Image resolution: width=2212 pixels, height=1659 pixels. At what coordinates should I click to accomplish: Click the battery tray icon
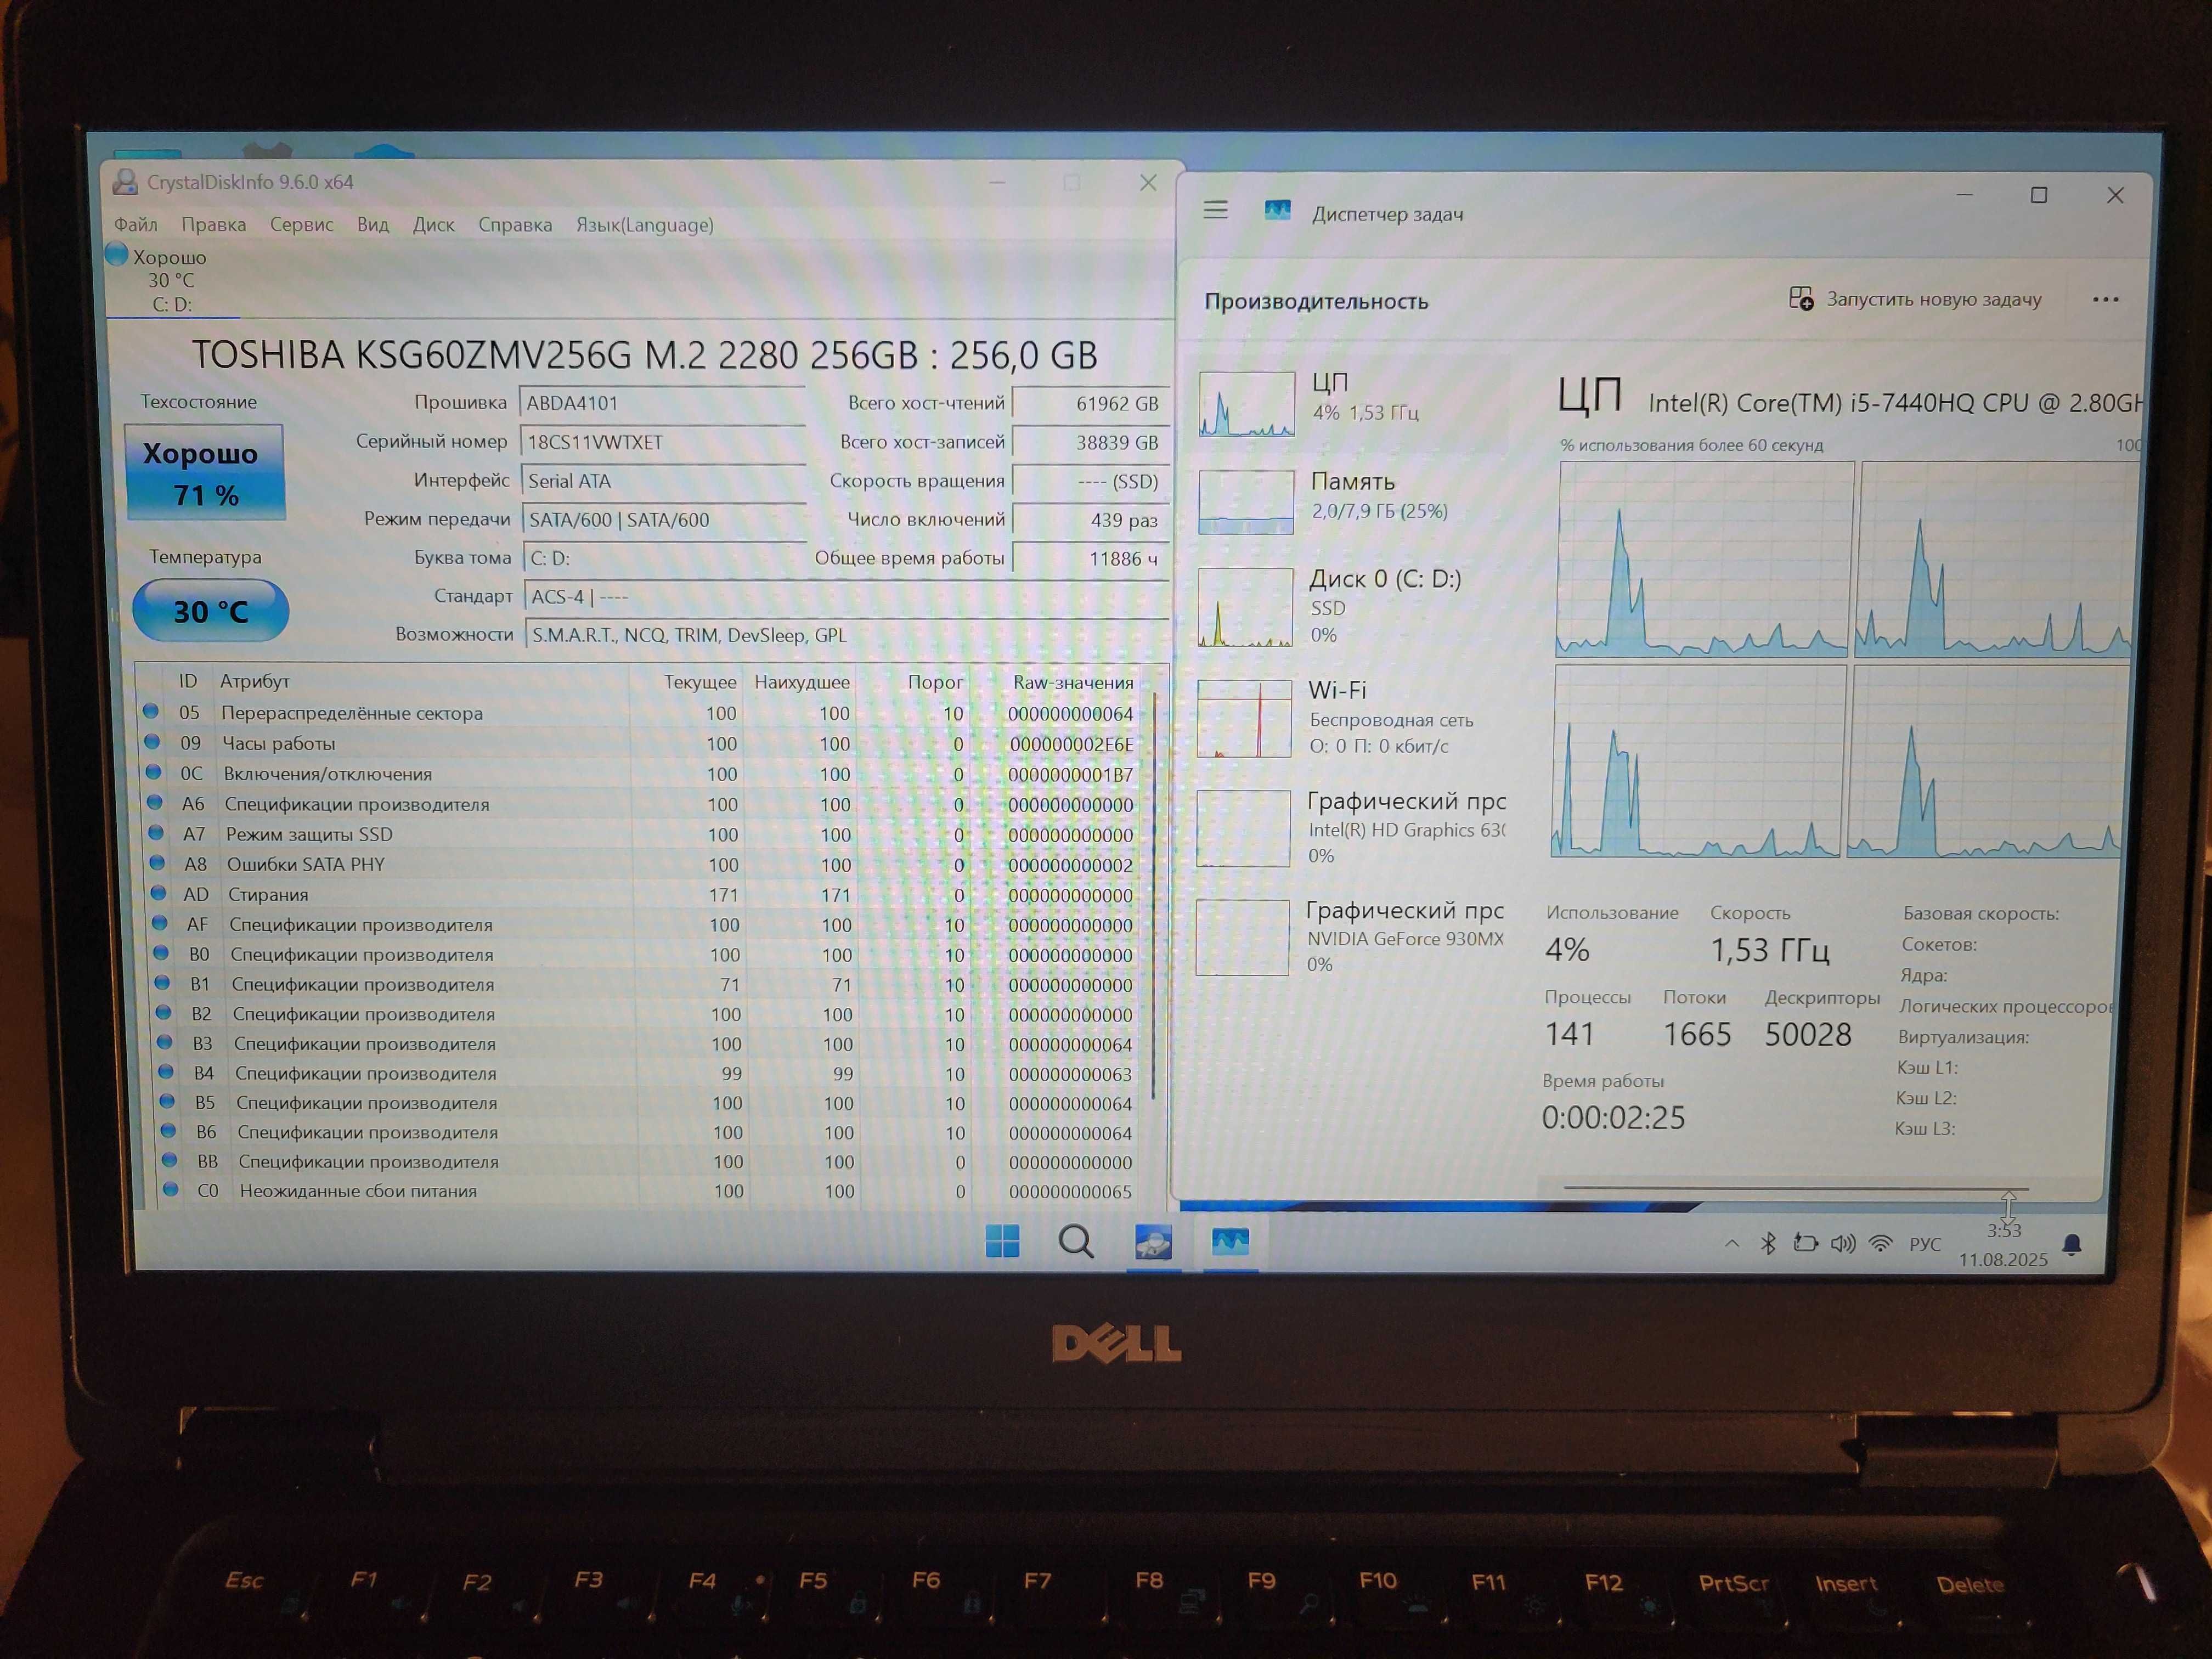[x=1805, y=1243]
